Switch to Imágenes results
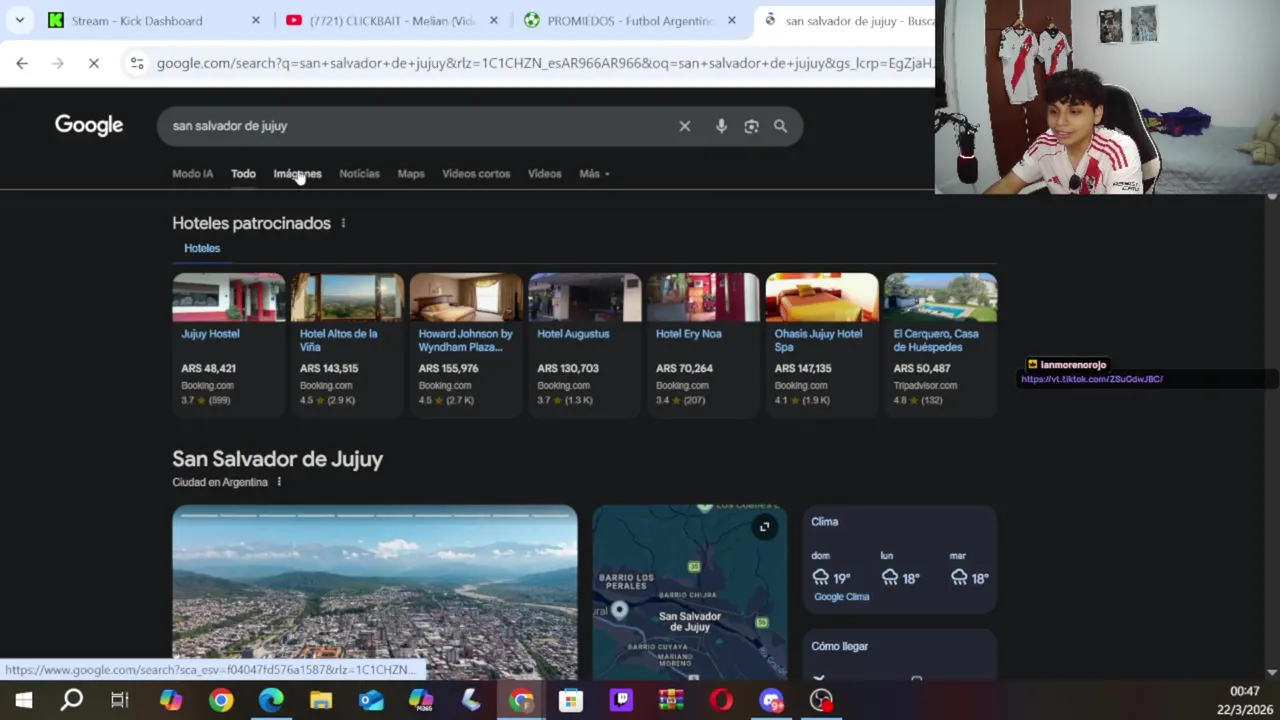1280x720 pixels. click(x=297, y=174)
